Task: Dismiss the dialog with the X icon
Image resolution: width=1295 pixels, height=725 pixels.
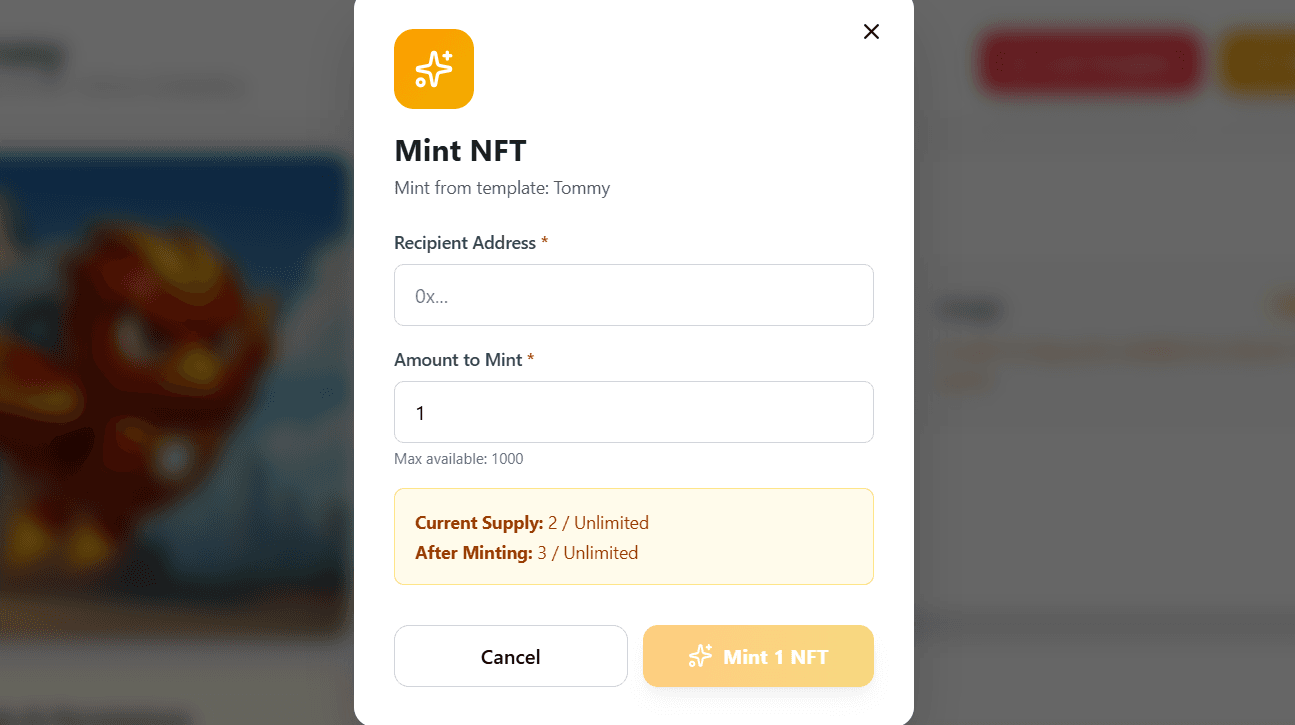Action: (x=870, y=31)
